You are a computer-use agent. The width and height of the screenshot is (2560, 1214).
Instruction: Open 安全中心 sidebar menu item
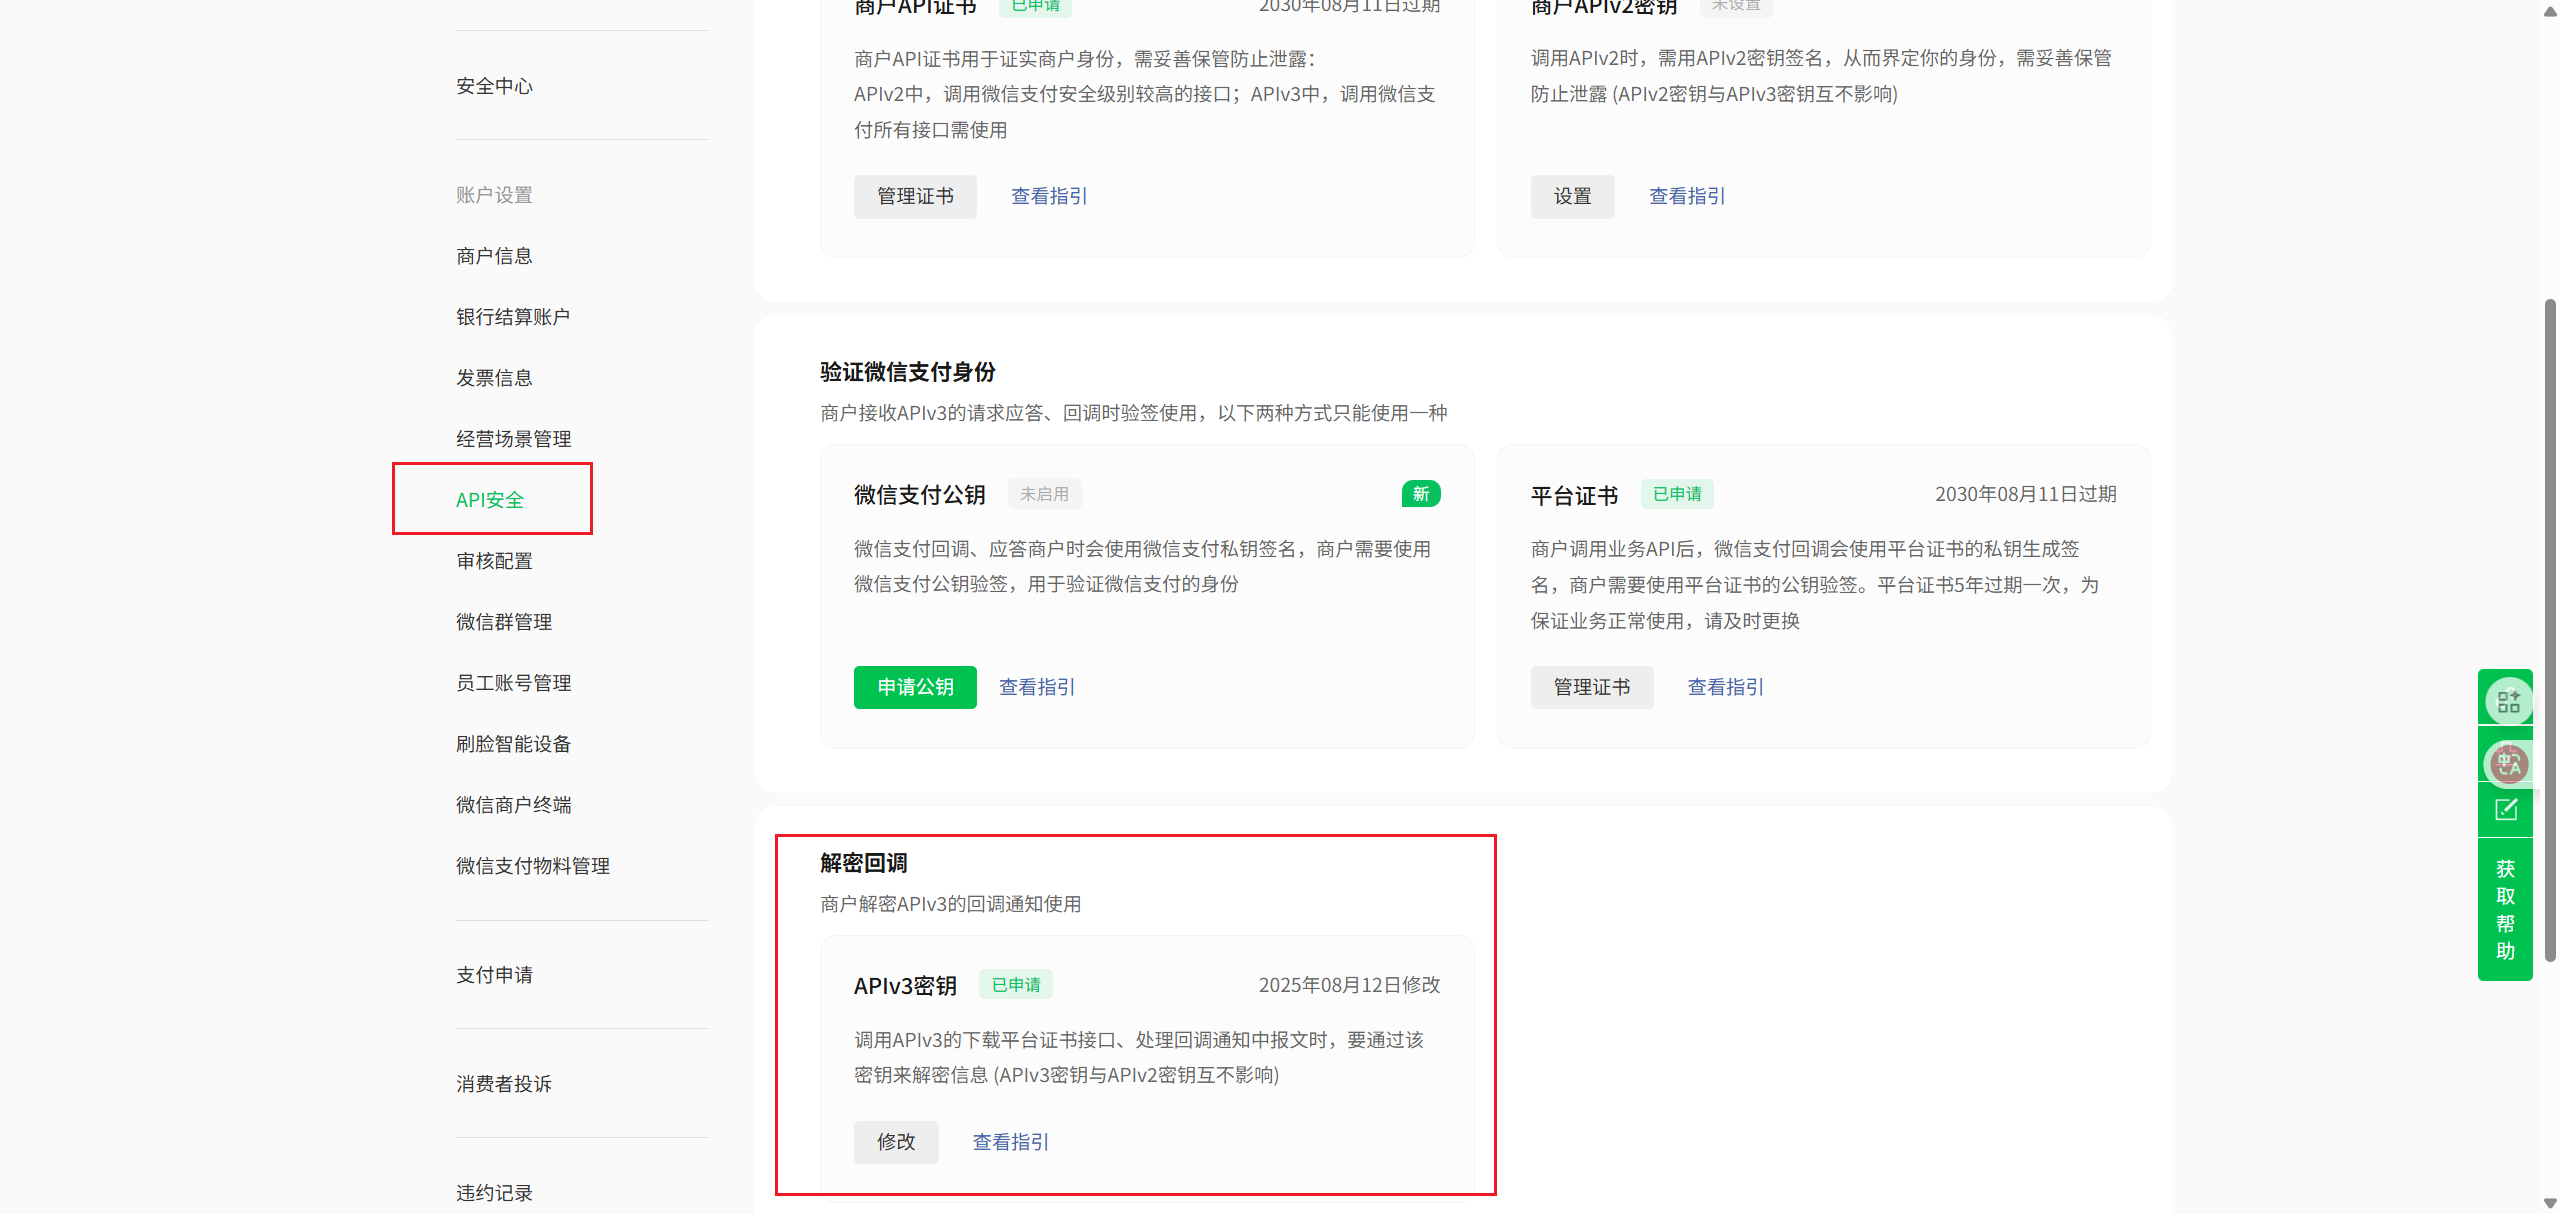pyautogui.click(x=494, y=86)
